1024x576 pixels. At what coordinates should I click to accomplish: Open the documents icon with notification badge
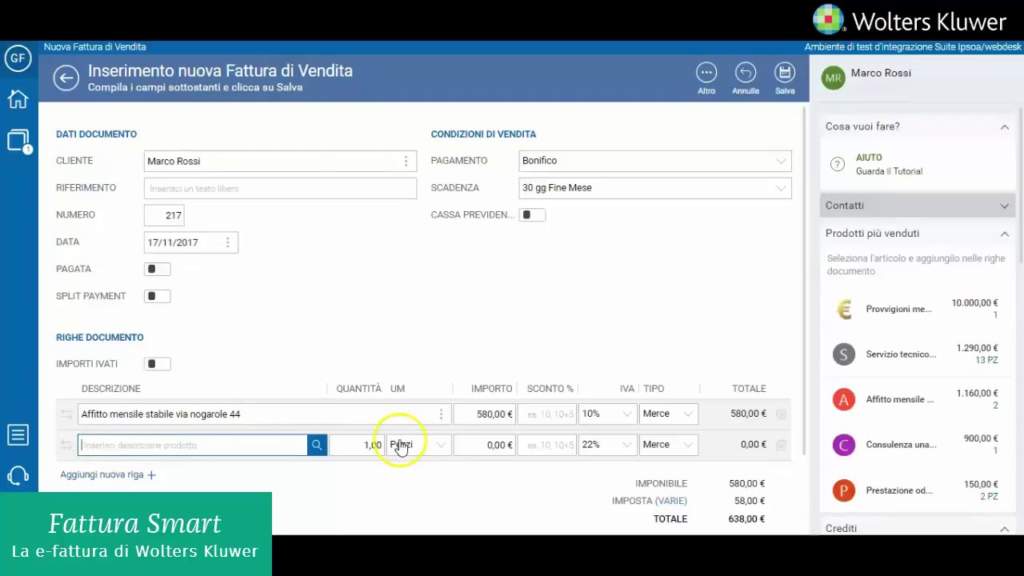(x=18, y=140)
